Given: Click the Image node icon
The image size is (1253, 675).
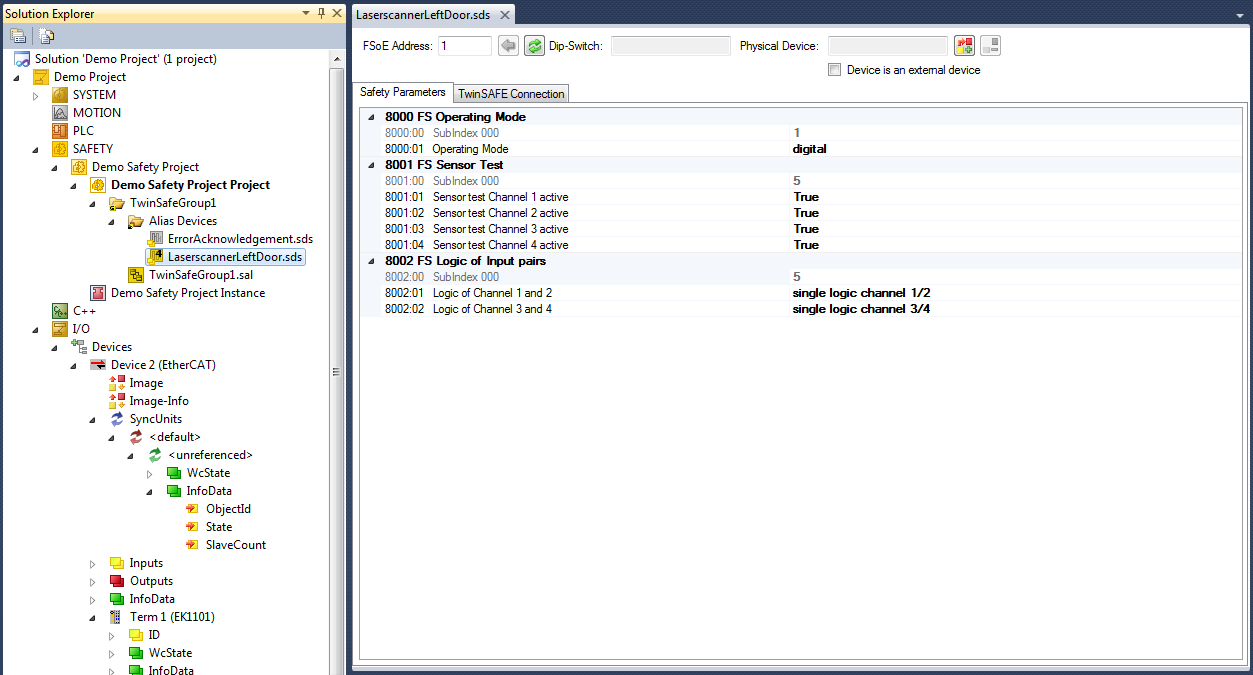Looking at the screenshot, I should pyautogui.click(x=117, y=383).
